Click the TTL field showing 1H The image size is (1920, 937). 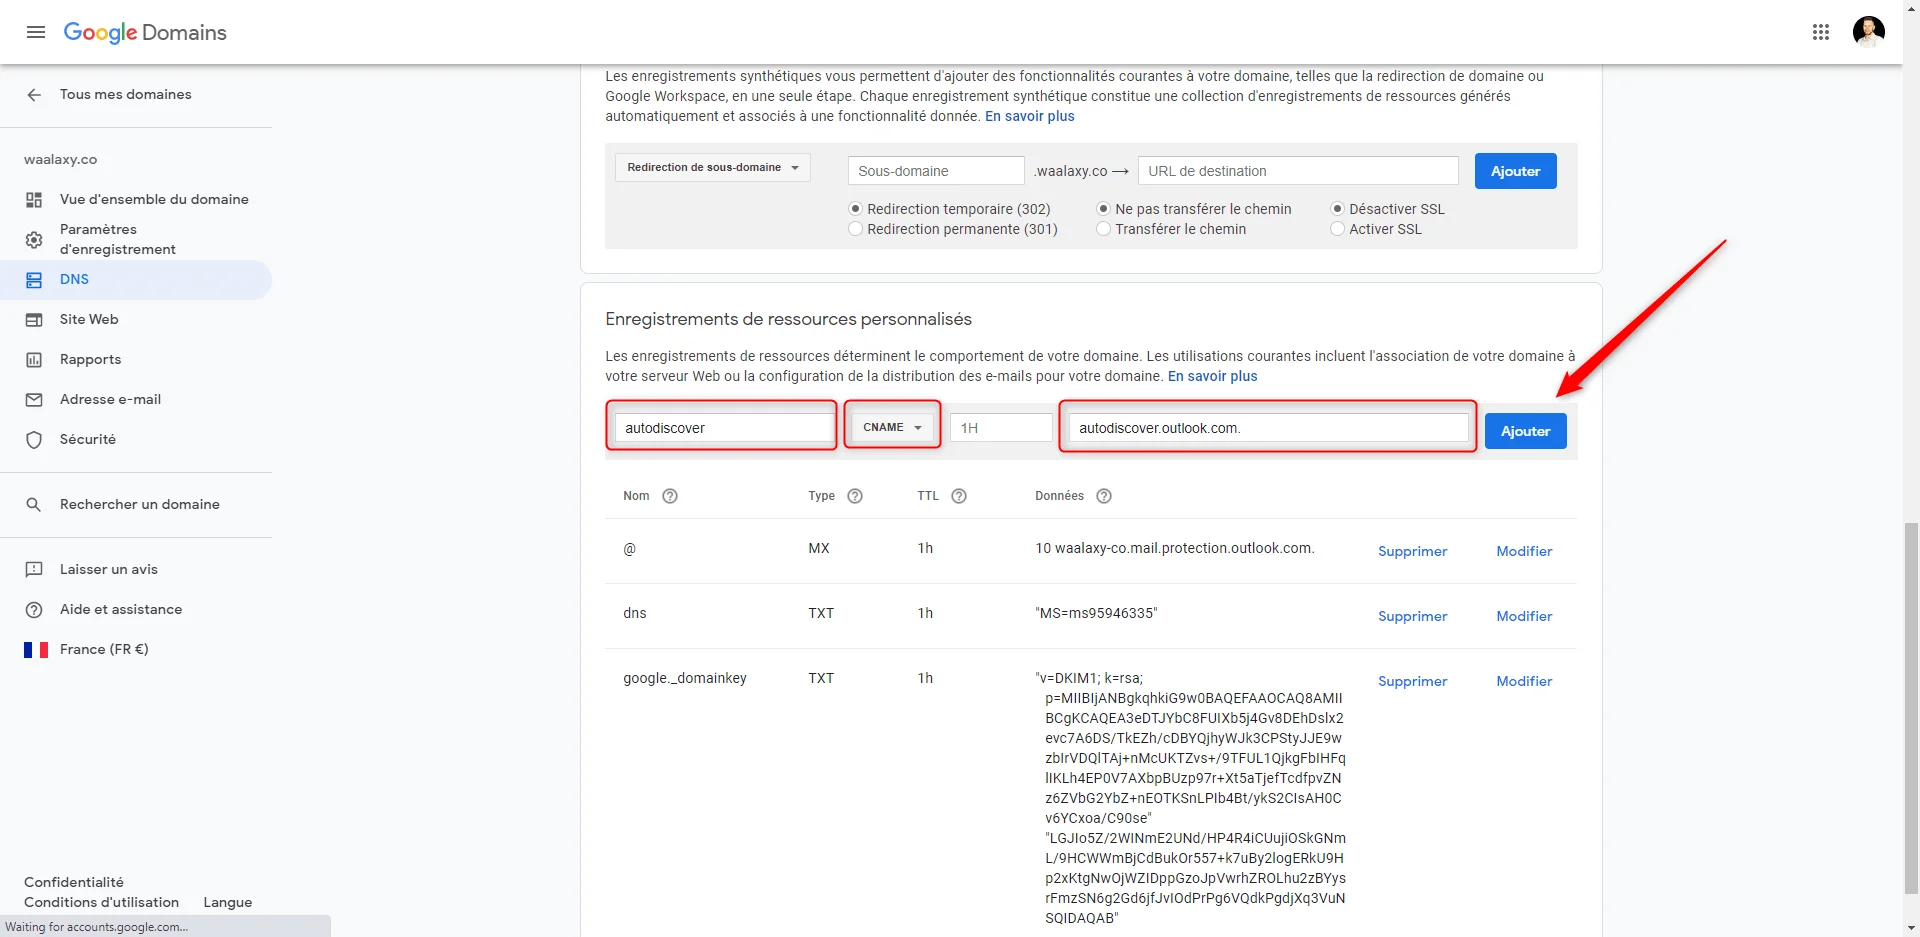point(1001,428)
